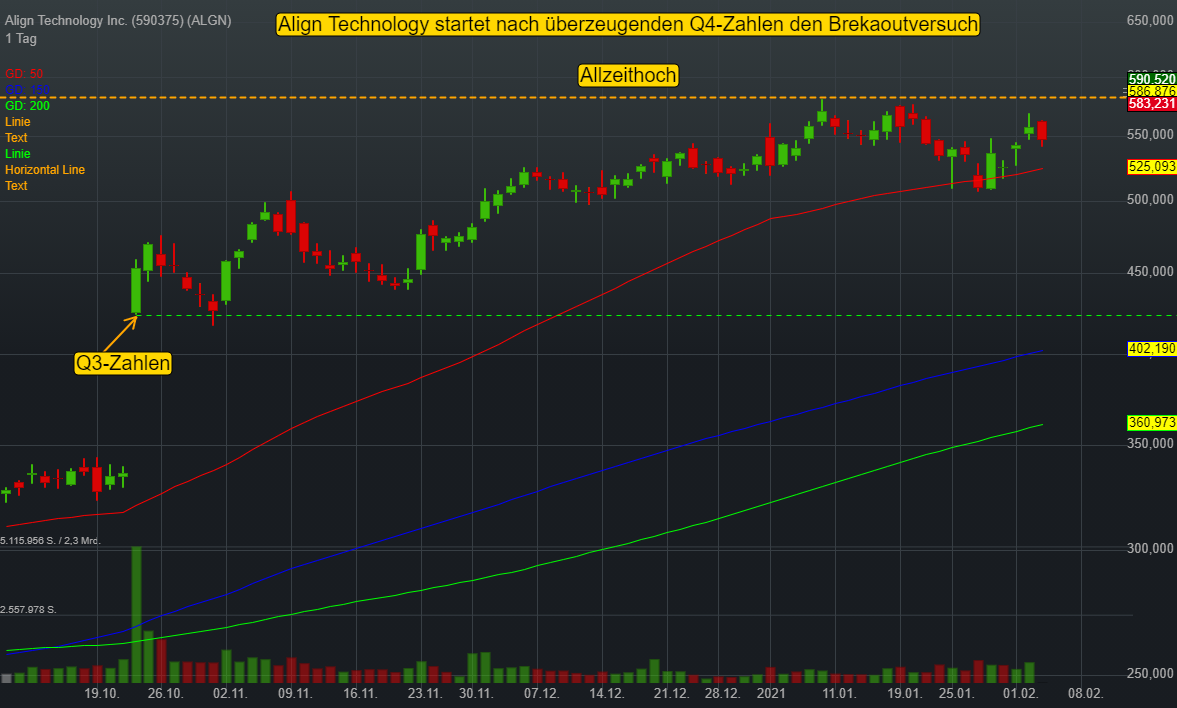Click the 550,000 price axis label
This screenshot has height=708, width=1177.
(1150, 134)
